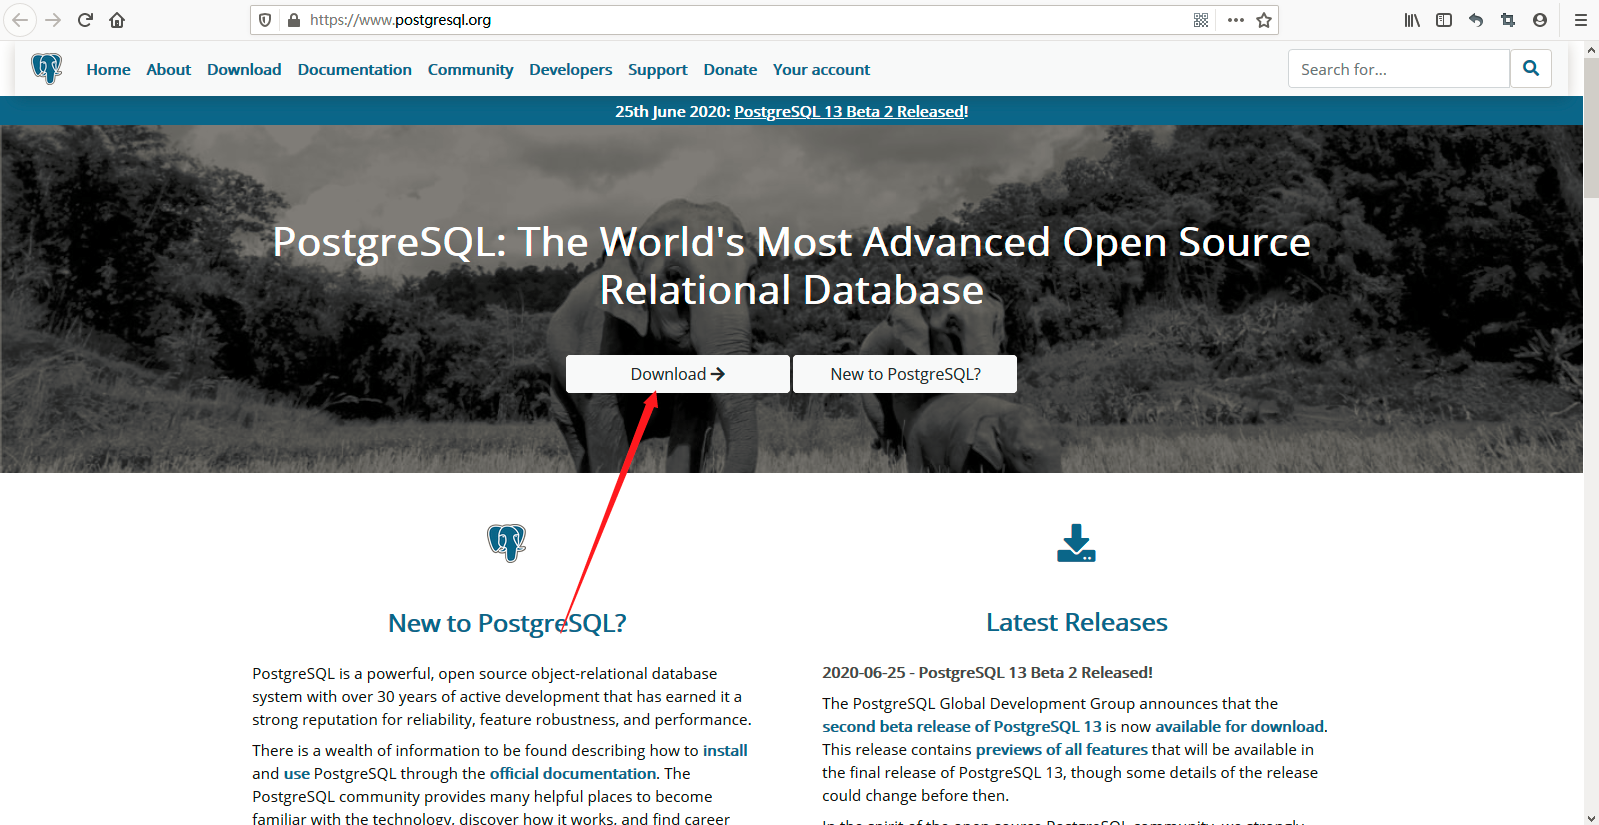The image size is (1599, 825).
Task: Follow the 'use' link in the paragraph
Action: [x=297, y=774]
